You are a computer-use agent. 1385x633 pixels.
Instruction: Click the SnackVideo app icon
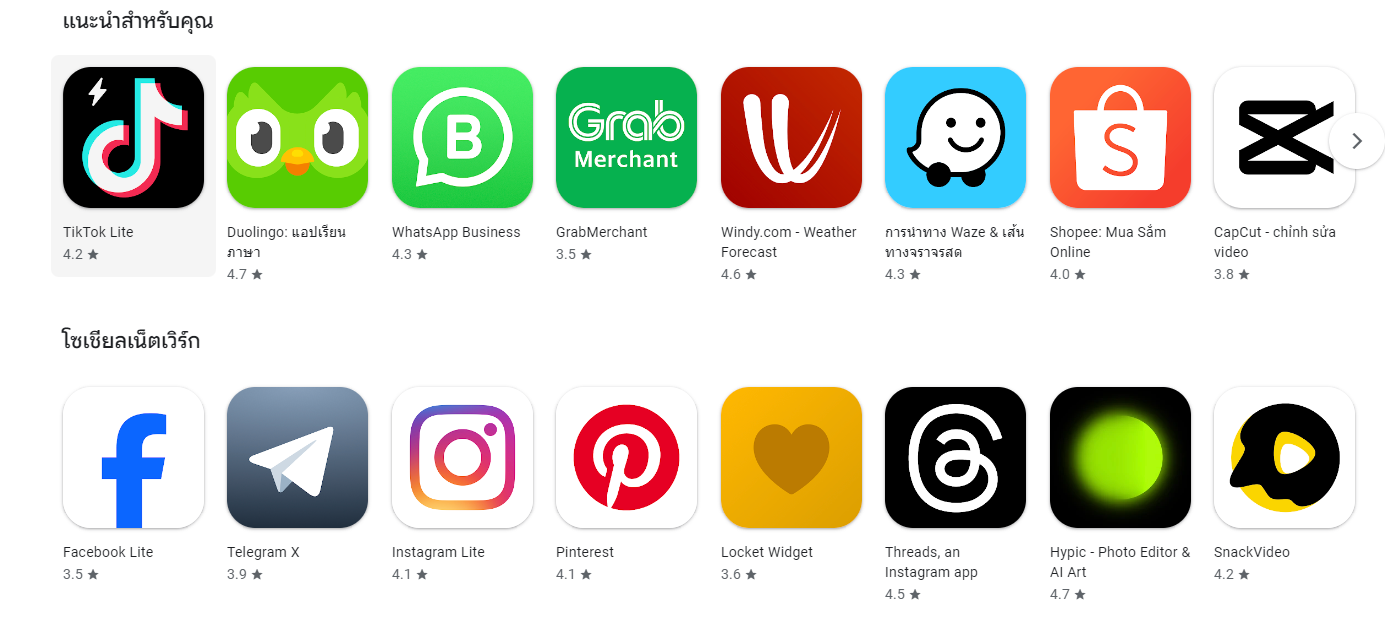1284,457
